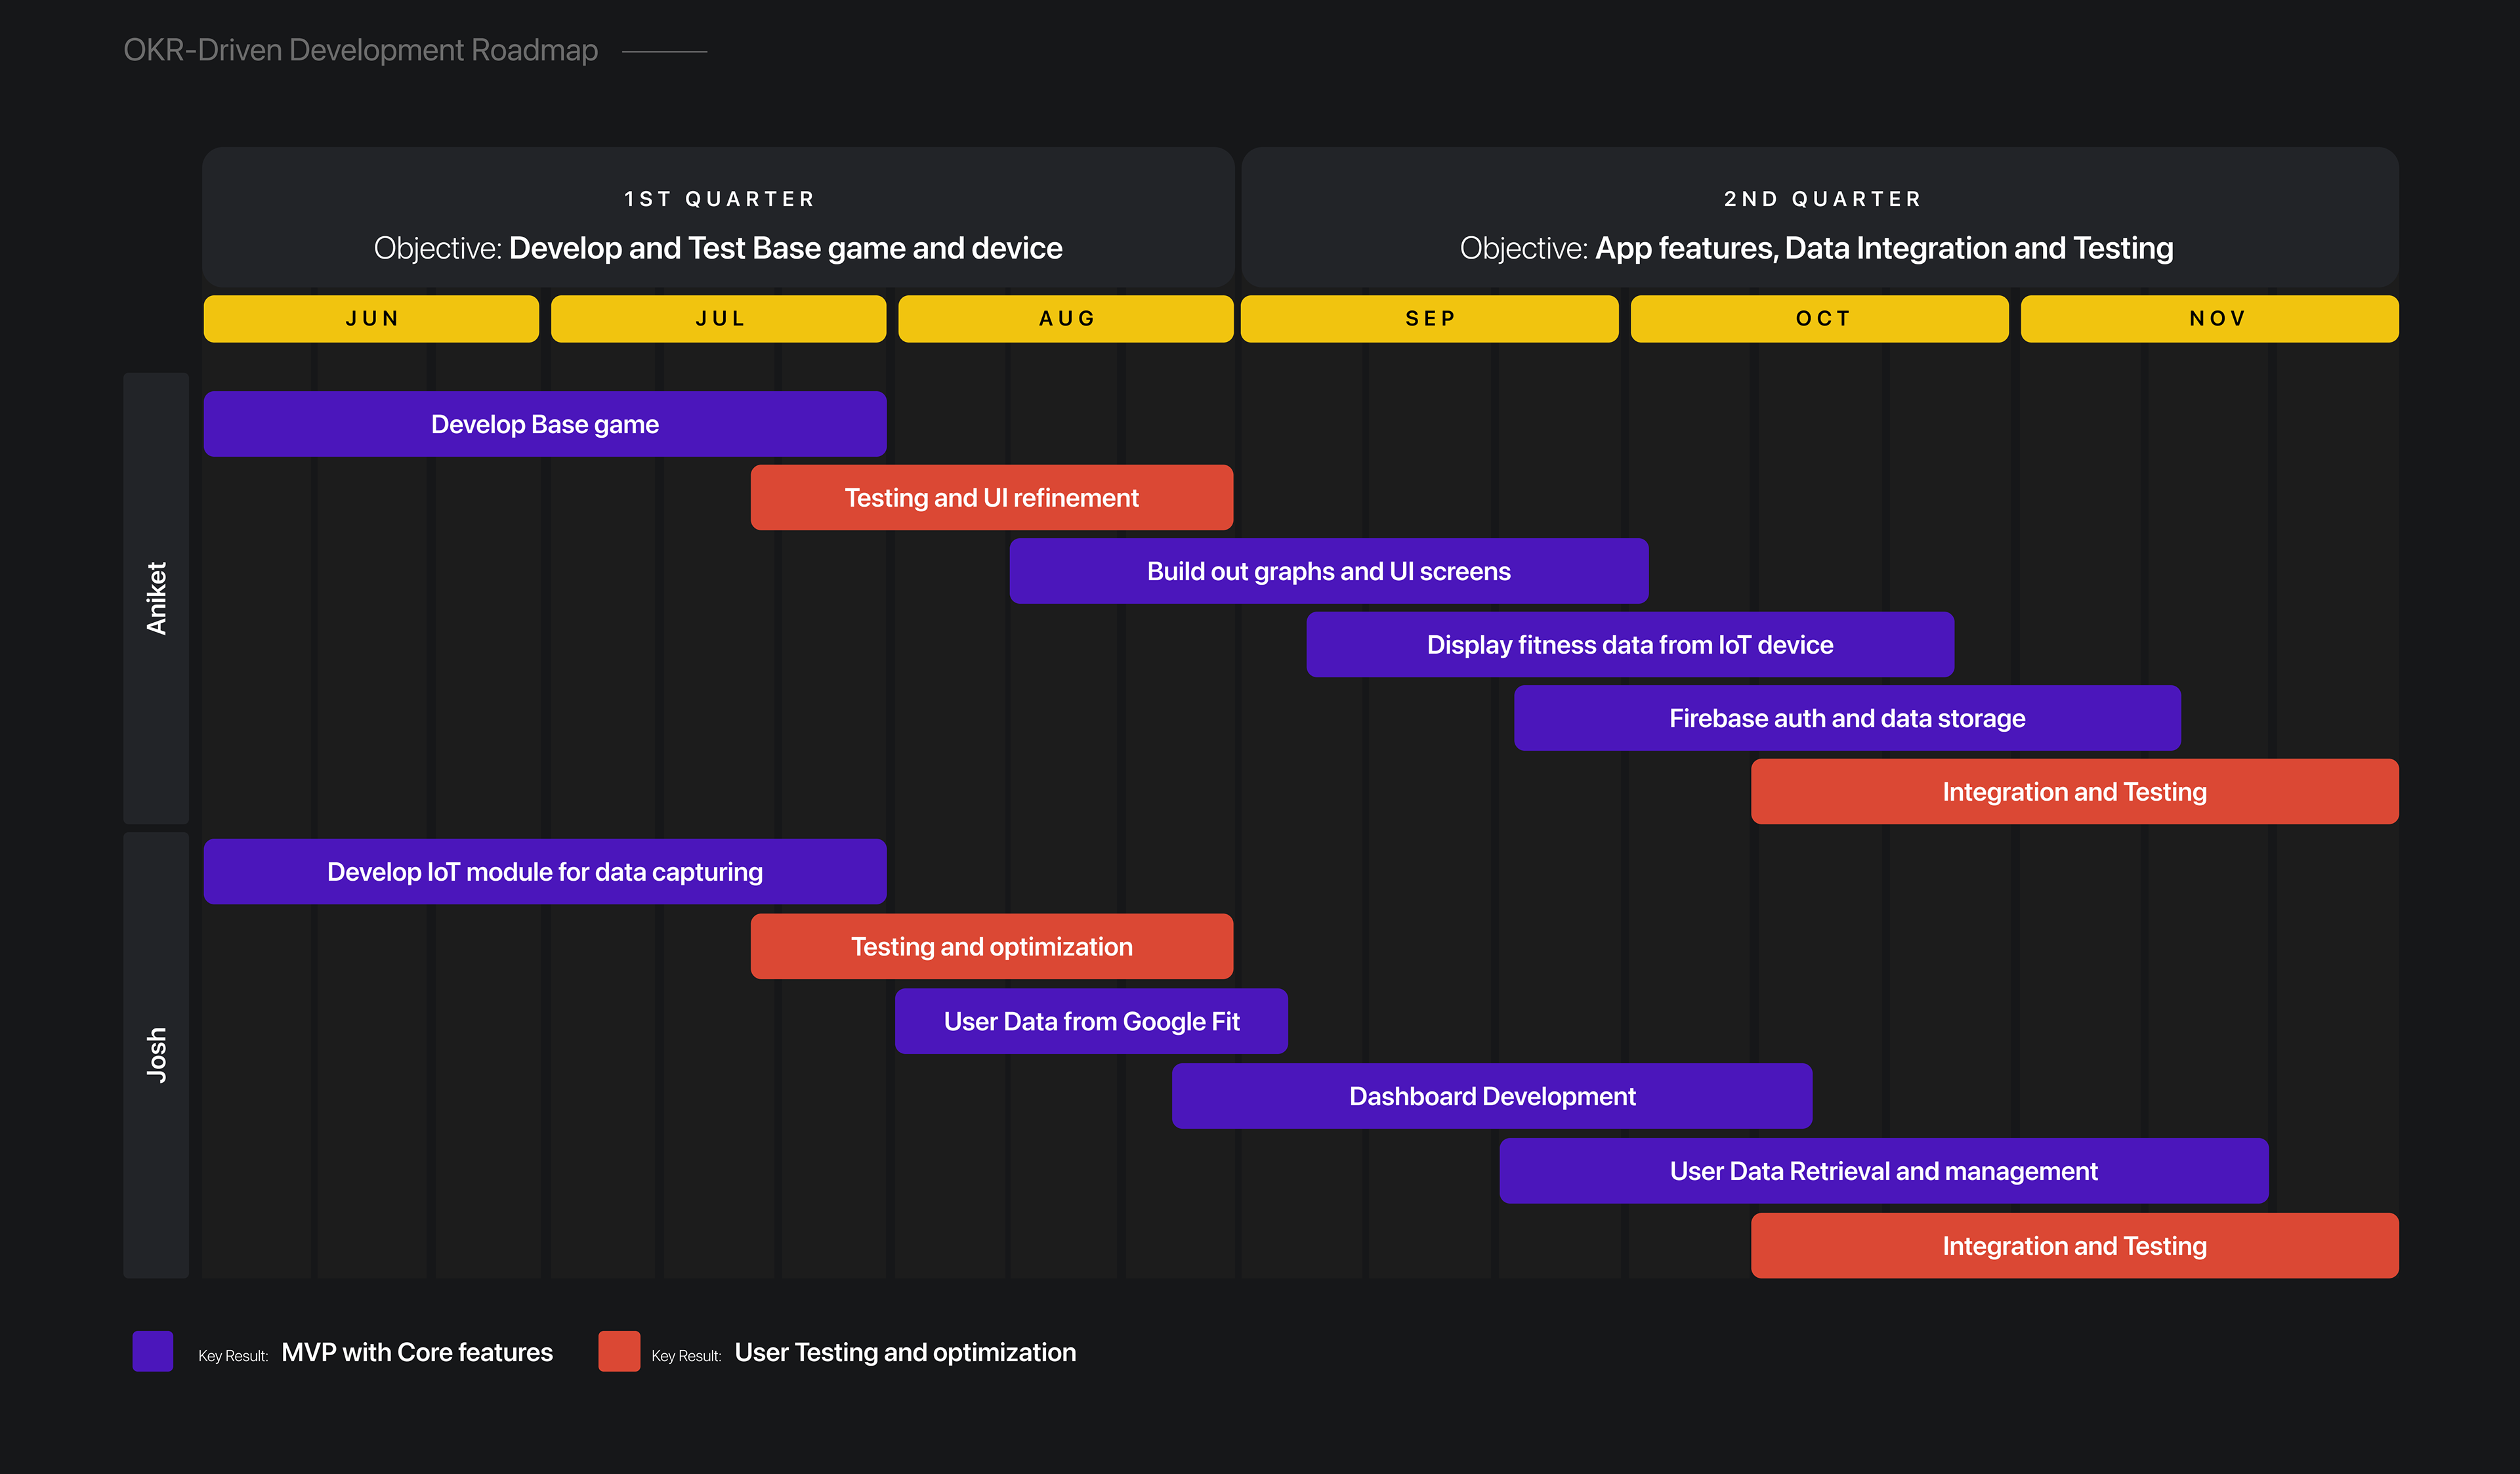Screen dimensions: 2520x1474
Task: Select Build out graphs and UI screens
Action: tap(1328, 571)
